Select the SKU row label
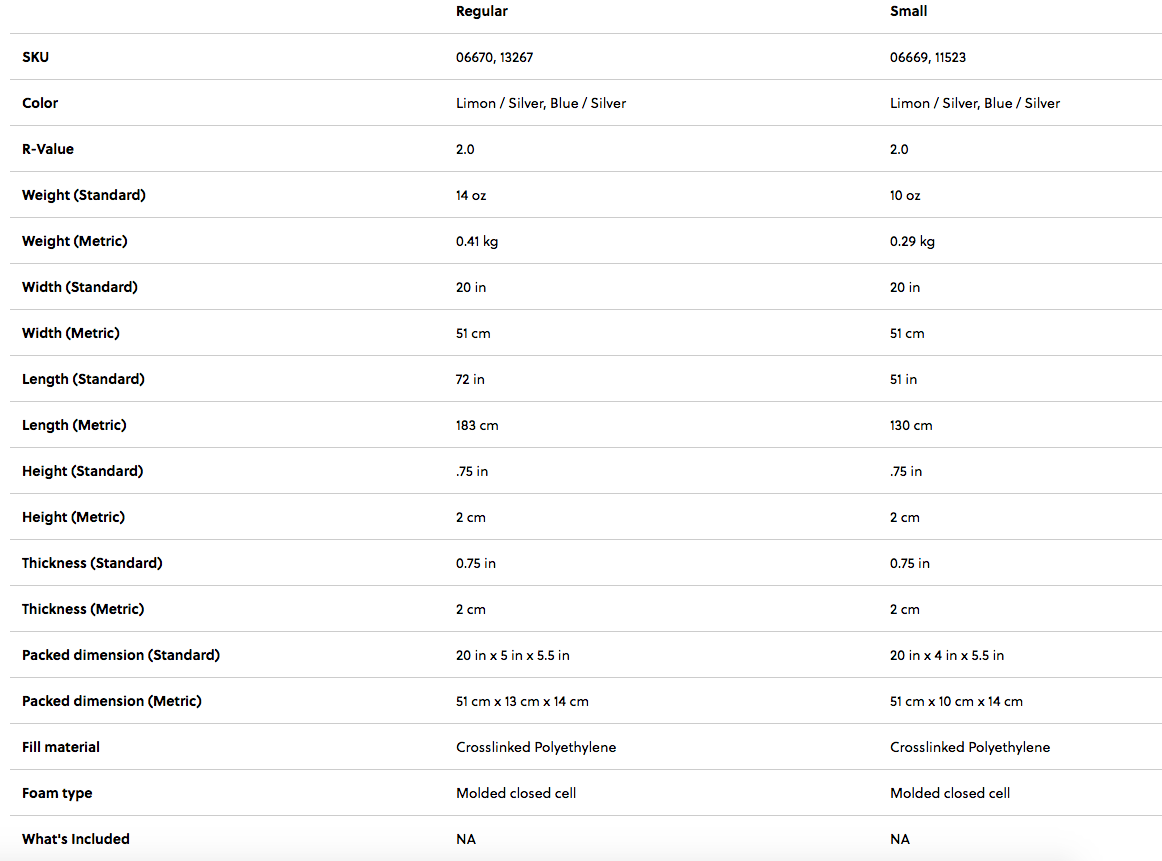This screenshot has width=1162, height=861. [35, 57]
